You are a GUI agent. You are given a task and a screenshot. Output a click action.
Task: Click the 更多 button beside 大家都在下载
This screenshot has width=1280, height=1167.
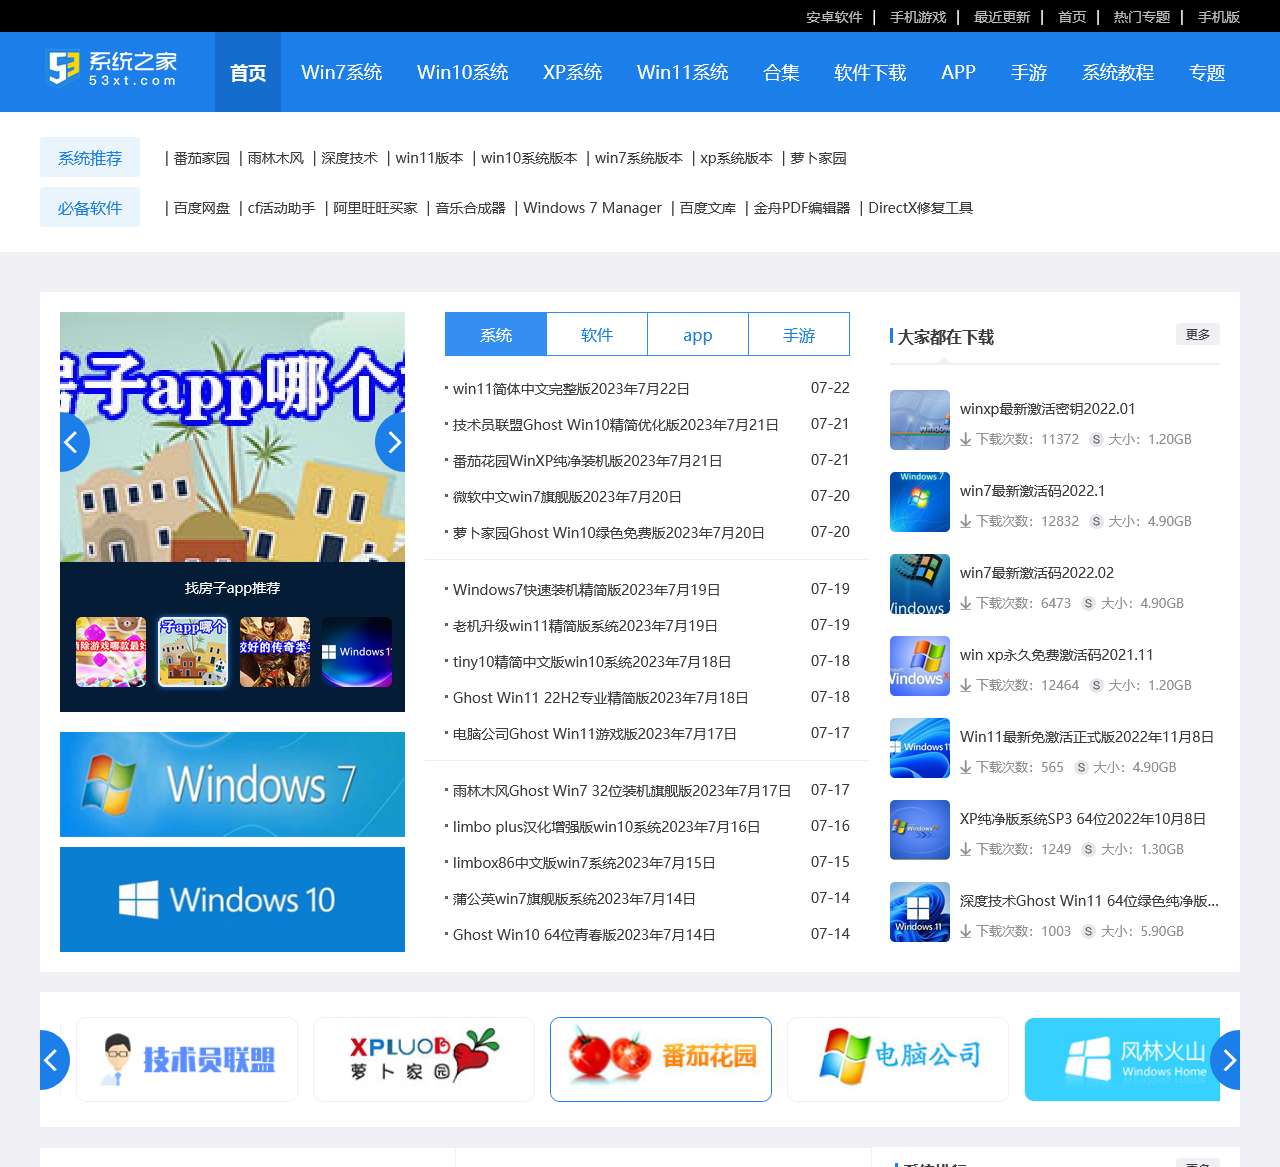(x=1197, y=334)
